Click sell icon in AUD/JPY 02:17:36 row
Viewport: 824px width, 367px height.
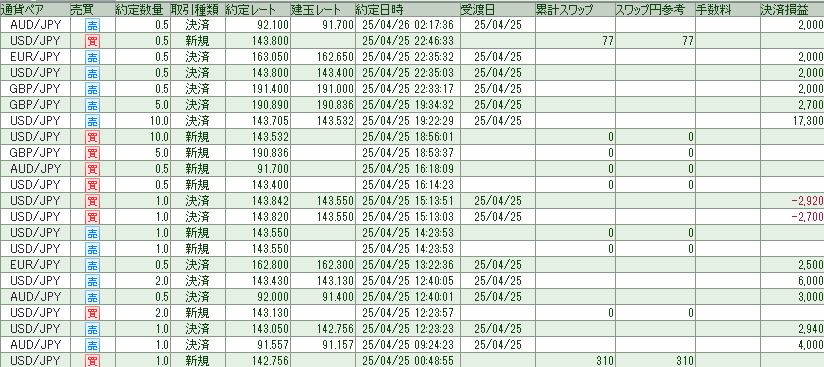click(x=92, y=25)
